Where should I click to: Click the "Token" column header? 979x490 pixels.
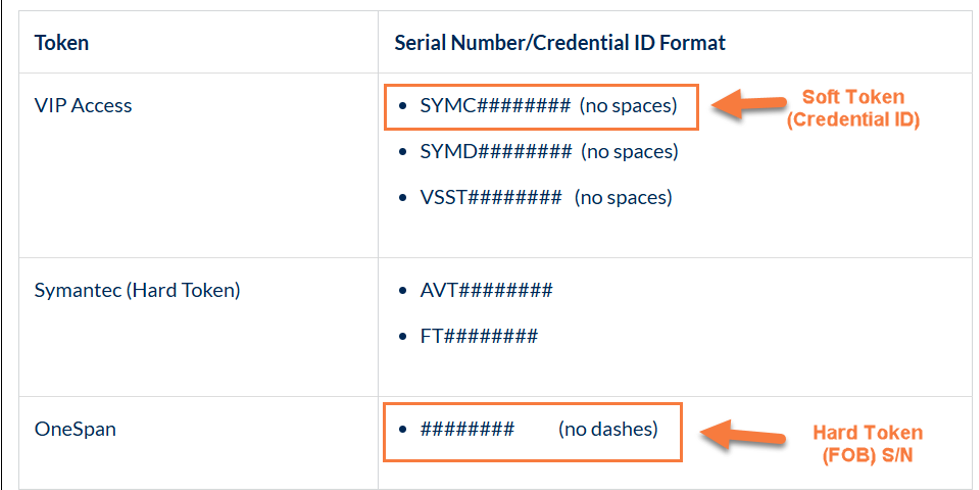pos(61,43)
